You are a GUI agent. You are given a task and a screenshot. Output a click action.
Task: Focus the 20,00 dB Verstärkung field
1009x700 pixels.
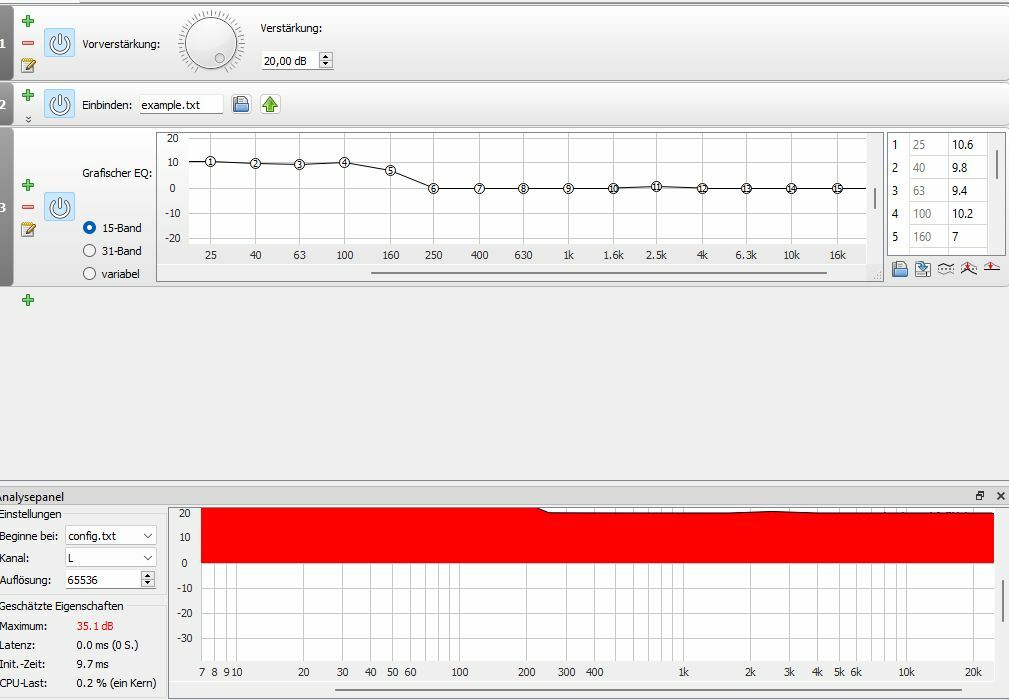click(x=290, y=60)
